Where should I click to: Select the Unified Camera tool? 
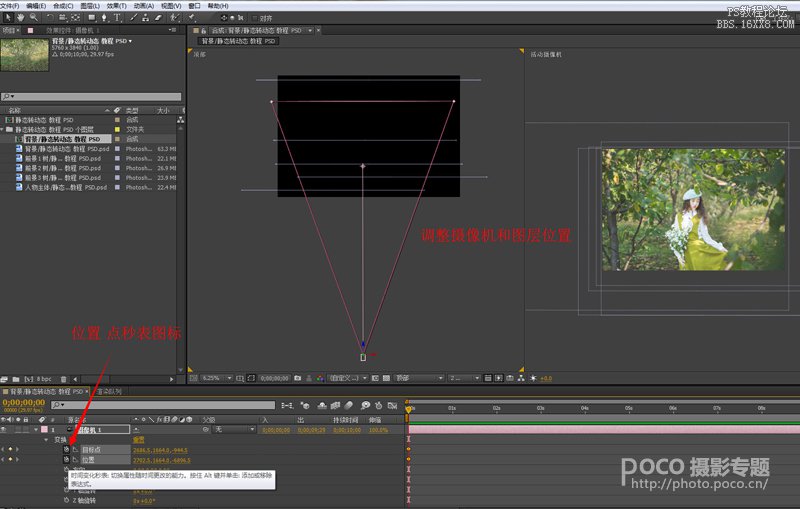62,17
